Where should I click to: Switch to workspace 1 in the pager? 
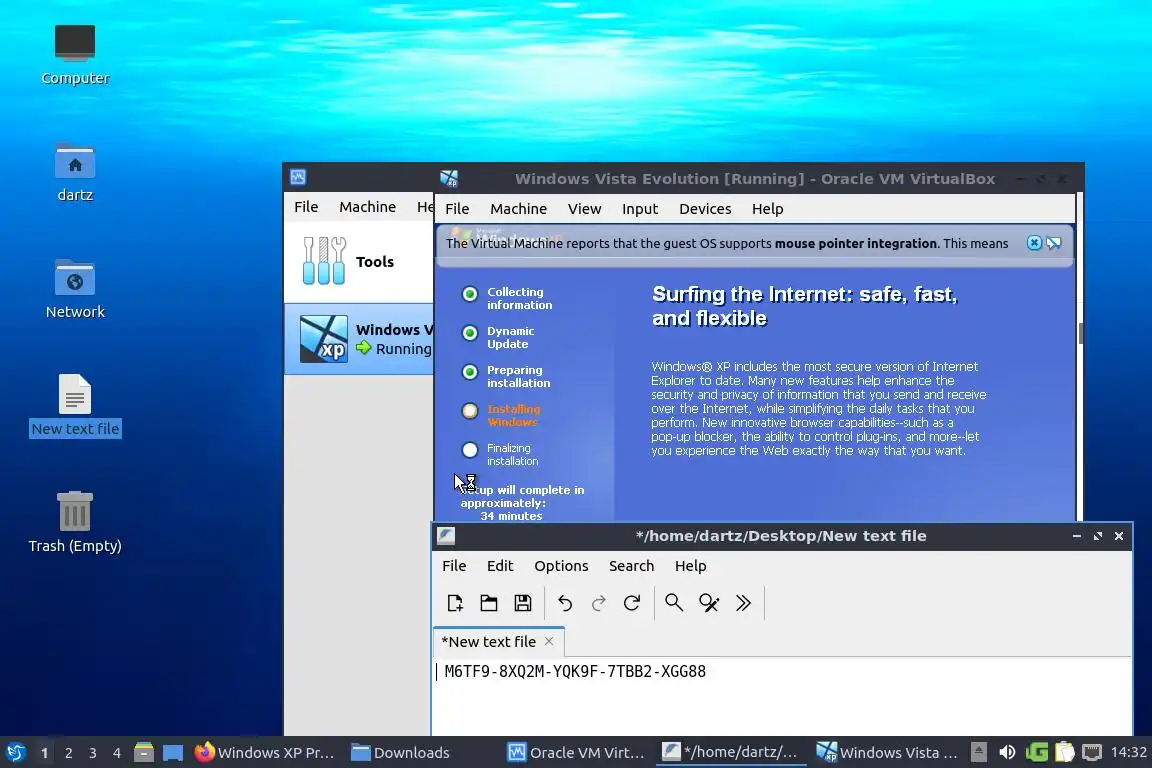[44, 753]
